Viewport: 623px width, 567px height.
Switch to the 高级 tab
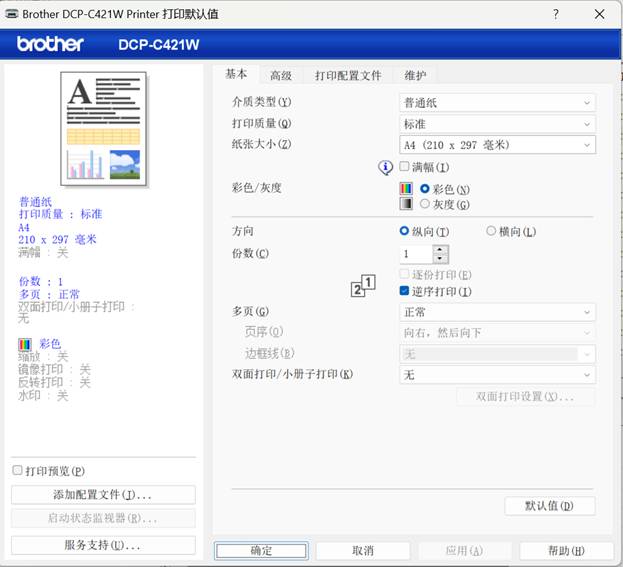coord(281,75)
